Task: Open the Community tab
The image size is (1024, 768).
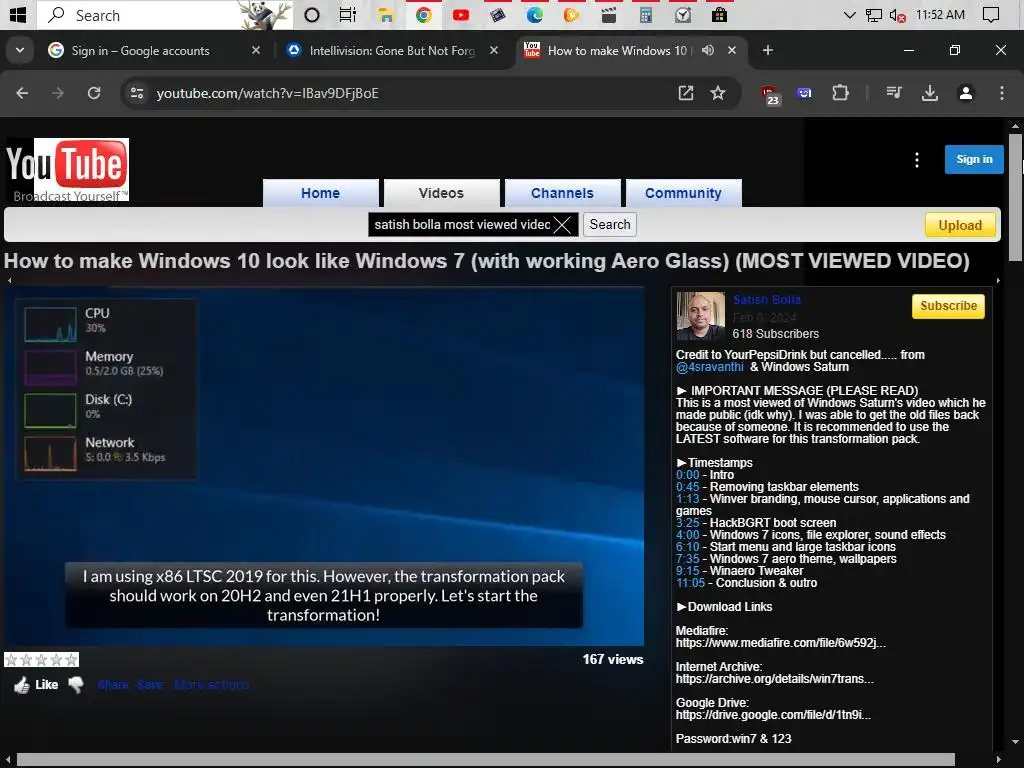Action: 683,193
